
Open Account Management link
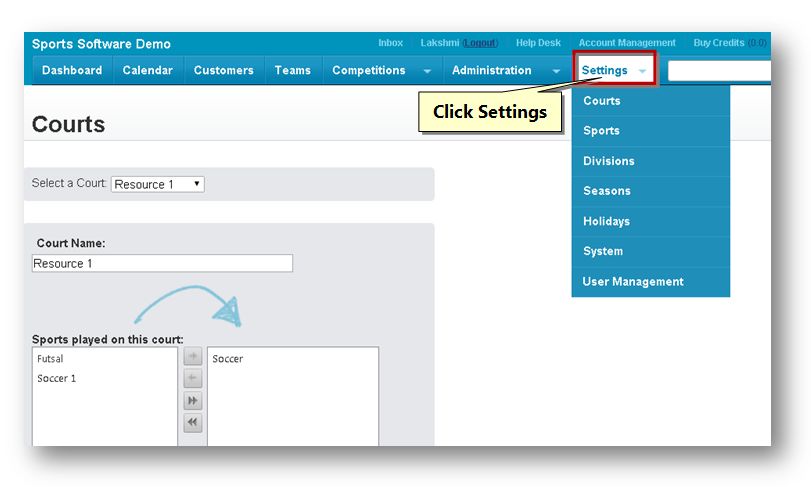tap(627, 43)
